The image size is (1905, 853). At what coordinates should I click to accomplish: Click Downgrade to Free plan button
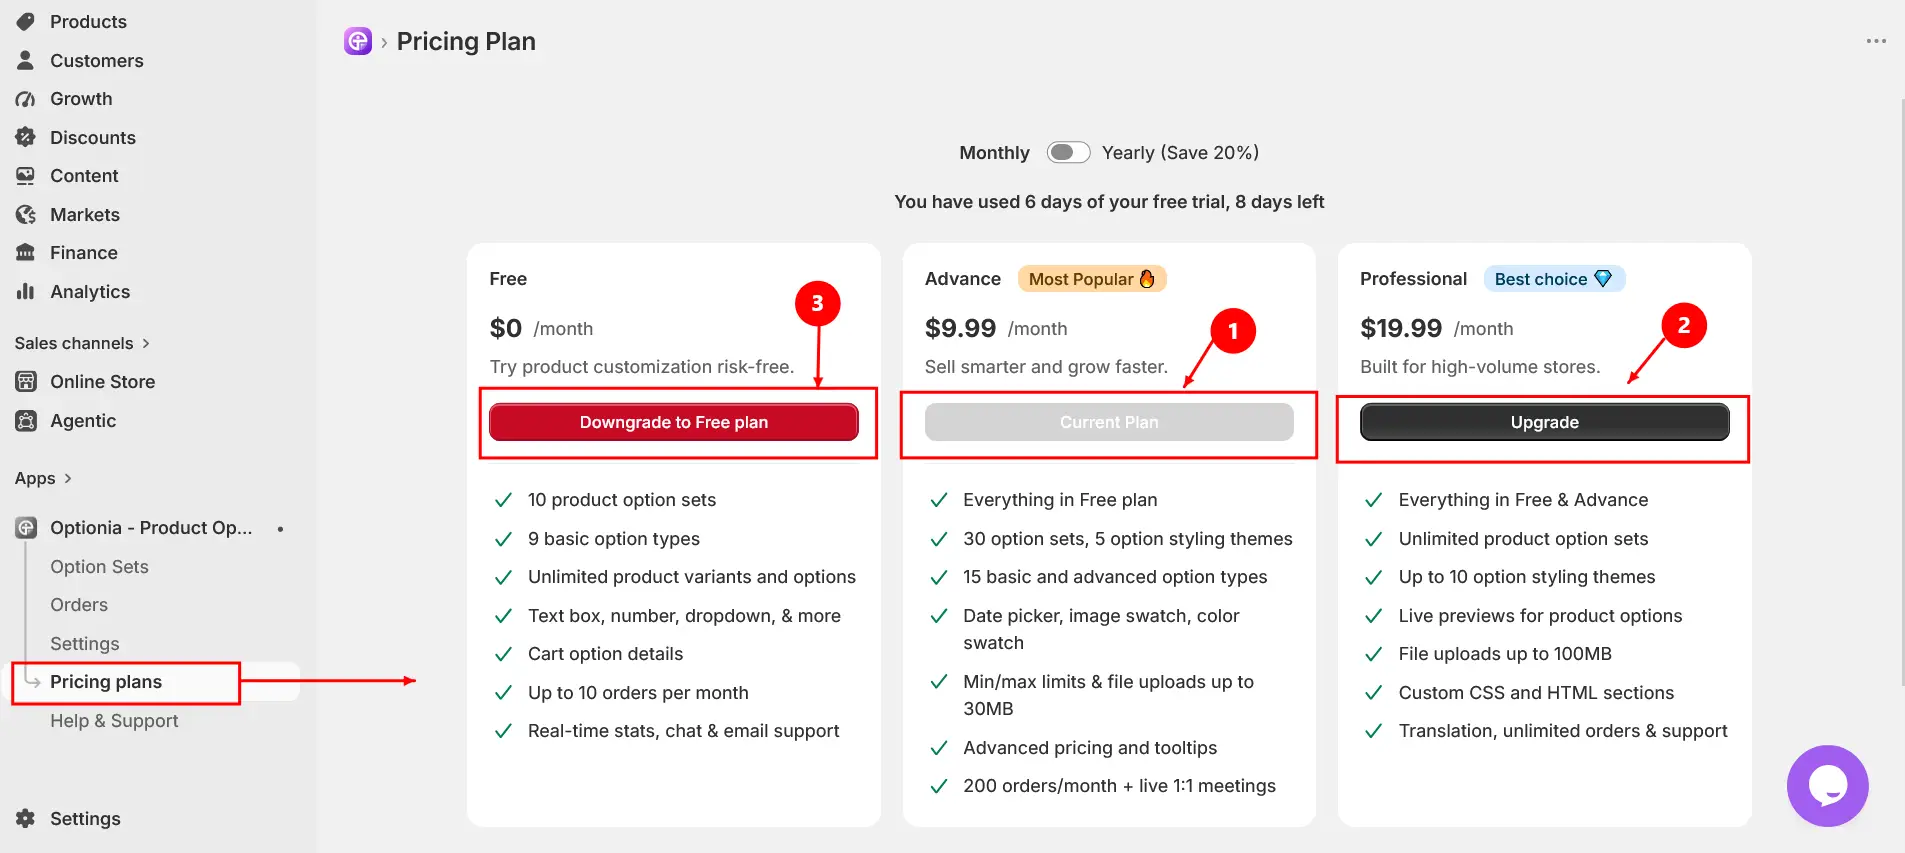point(674,422)
